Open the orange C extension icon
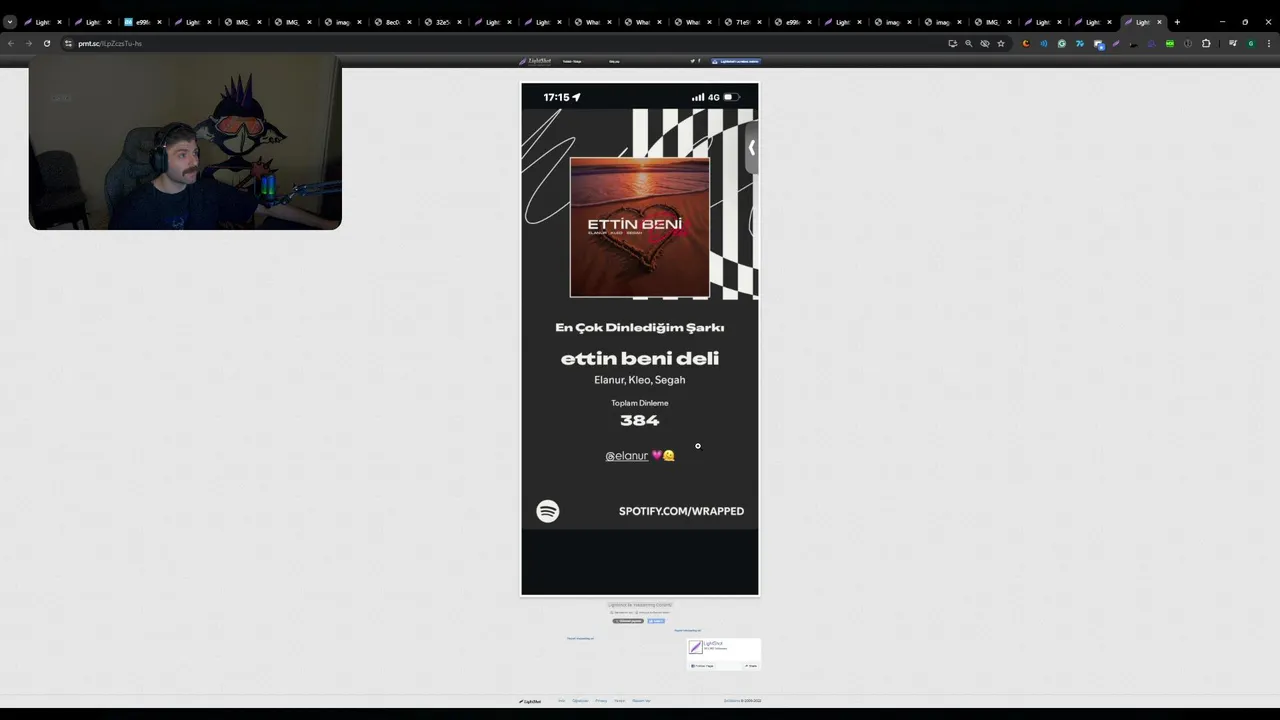Screen dimensions: 1280x720 click(1026, 43)
